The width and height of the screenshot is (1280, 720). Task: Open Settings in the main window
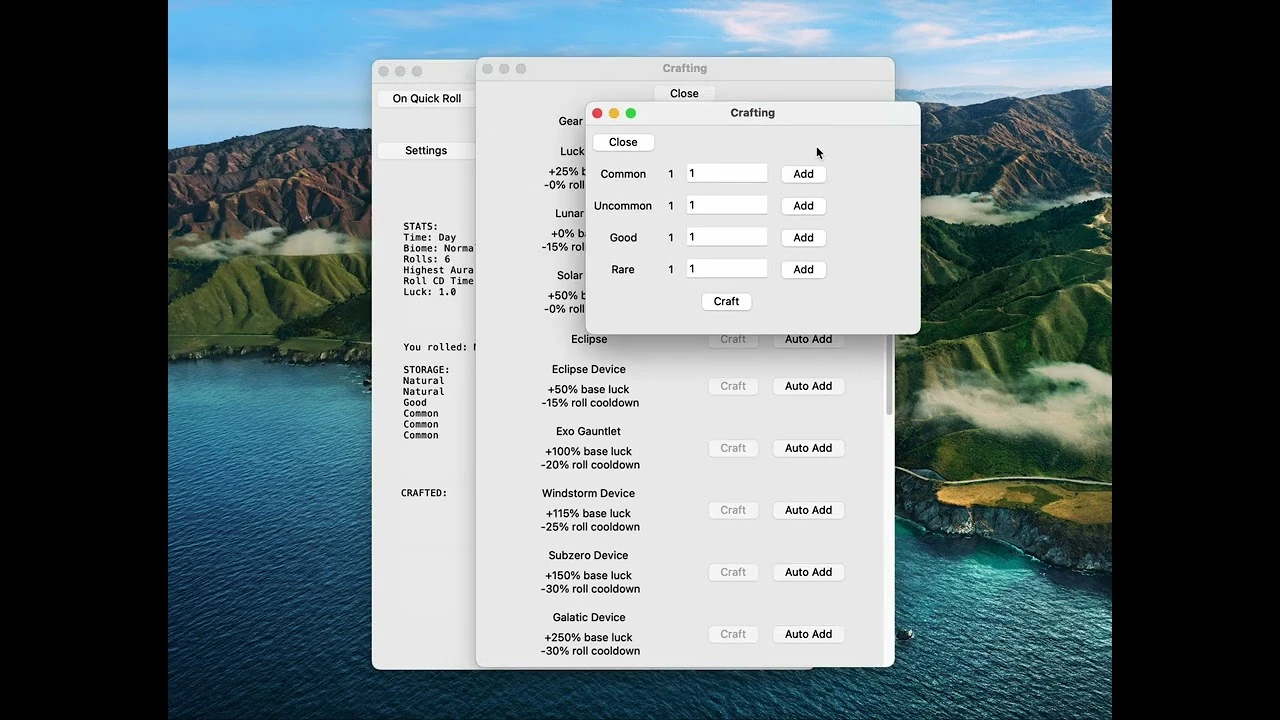pyautogui.click(x=426, y=151)
